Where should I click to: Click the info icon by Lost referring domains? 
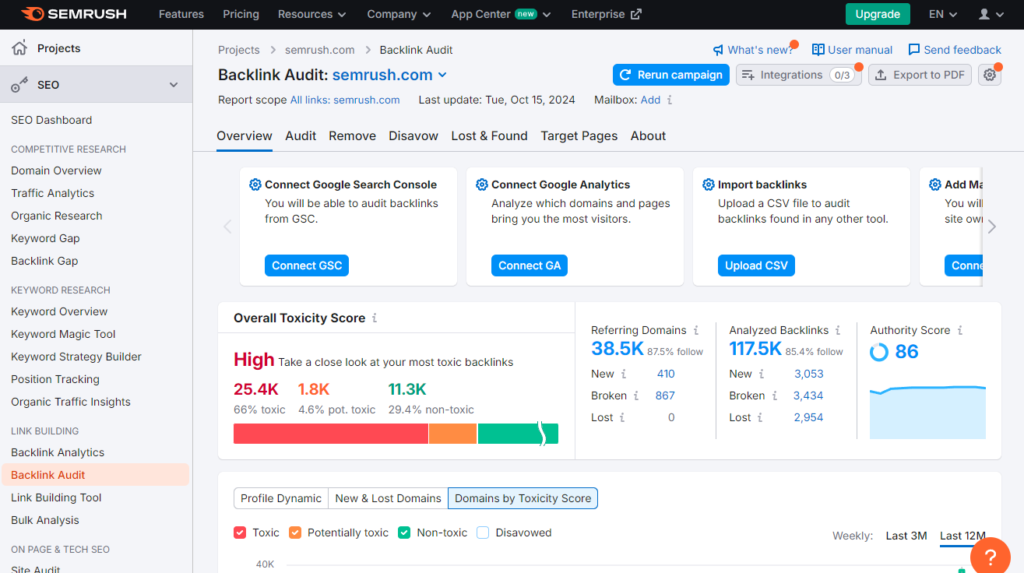[622, 417]
